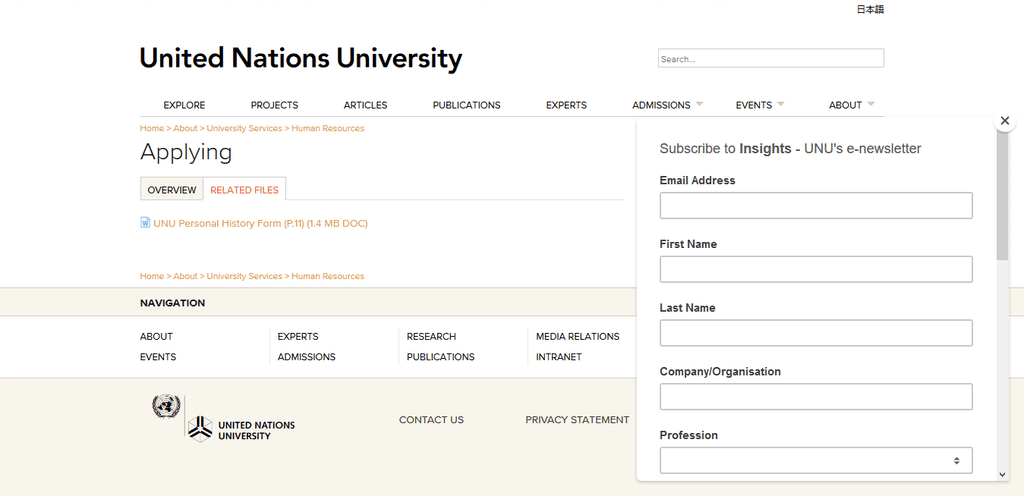Open MEDIA RELATIONS footer link
The width and height of the screenshot is (1024, 496).
click(577, 337)
